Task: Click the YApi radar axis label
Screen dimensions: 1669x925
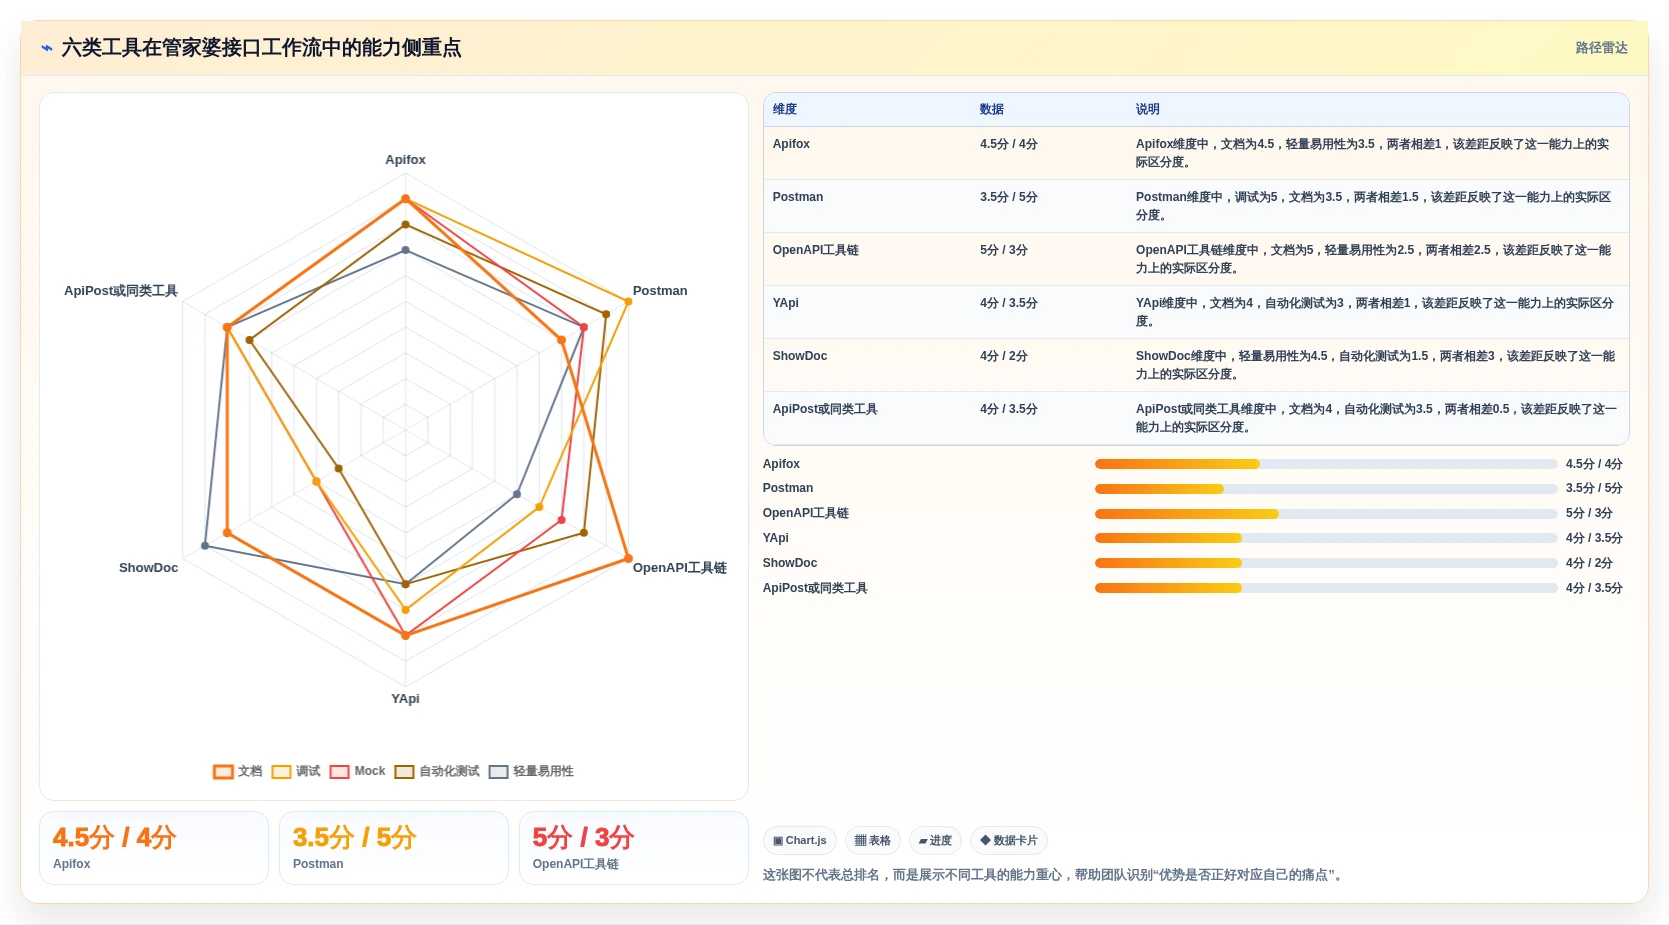Action: coord(405,699)
